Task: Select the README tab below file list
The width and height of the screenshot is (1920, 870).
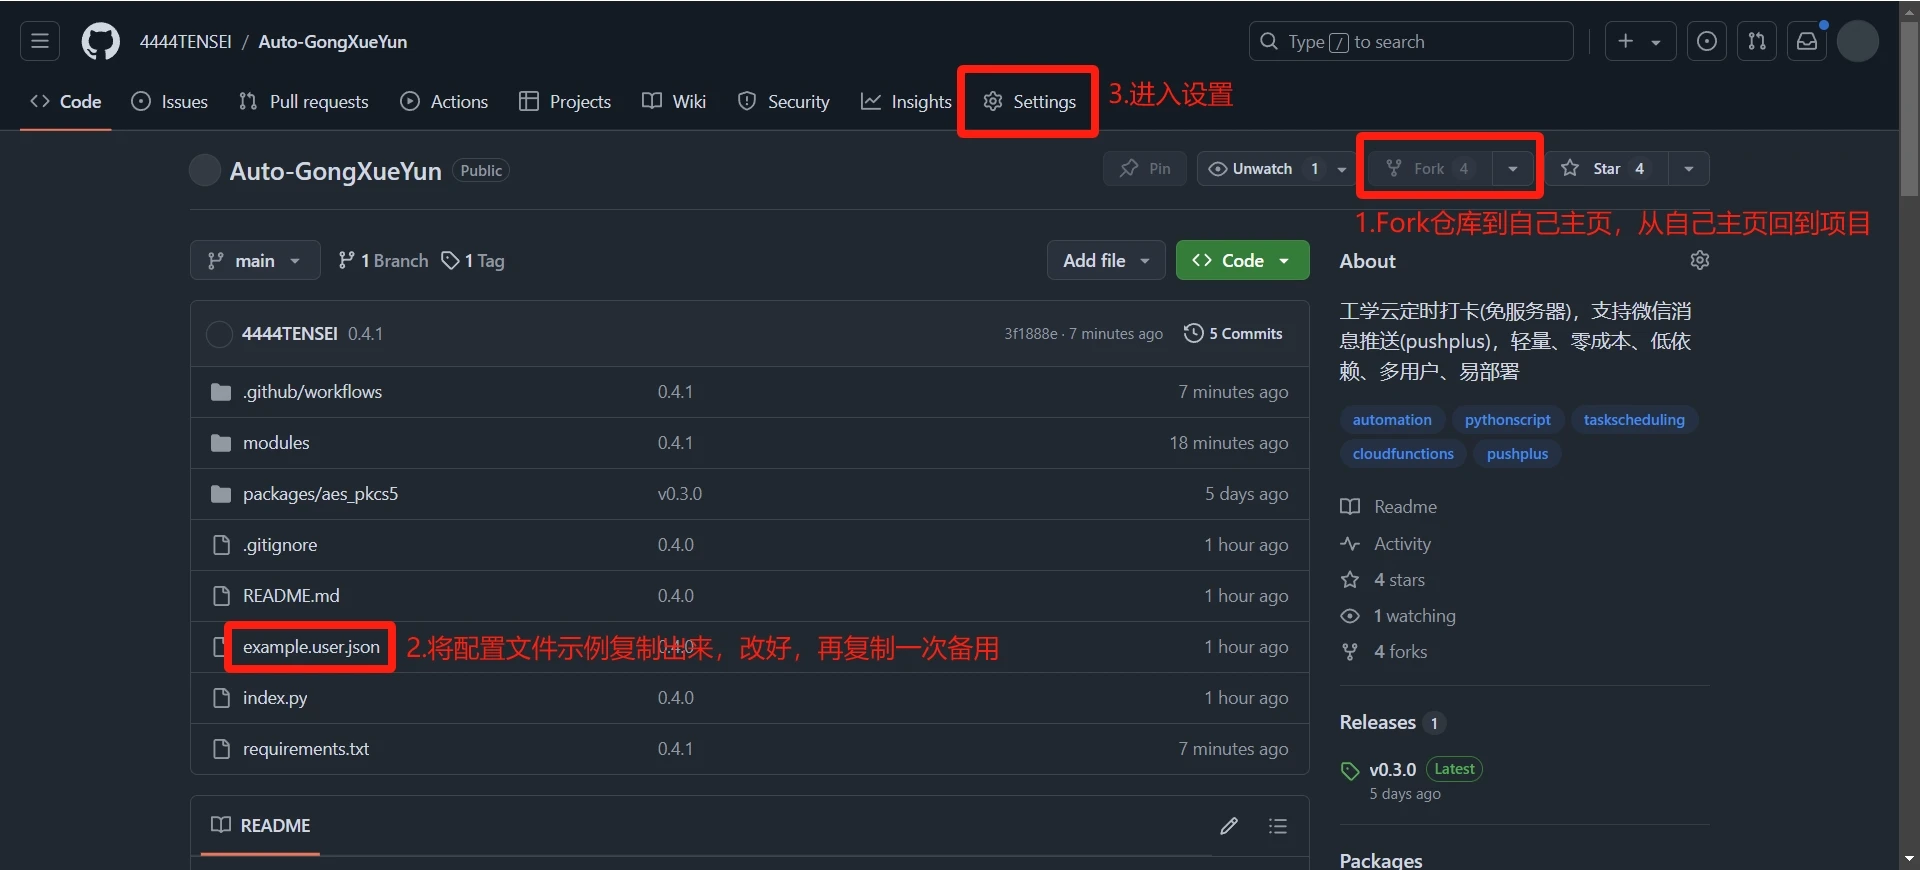Action: (261, 826)
